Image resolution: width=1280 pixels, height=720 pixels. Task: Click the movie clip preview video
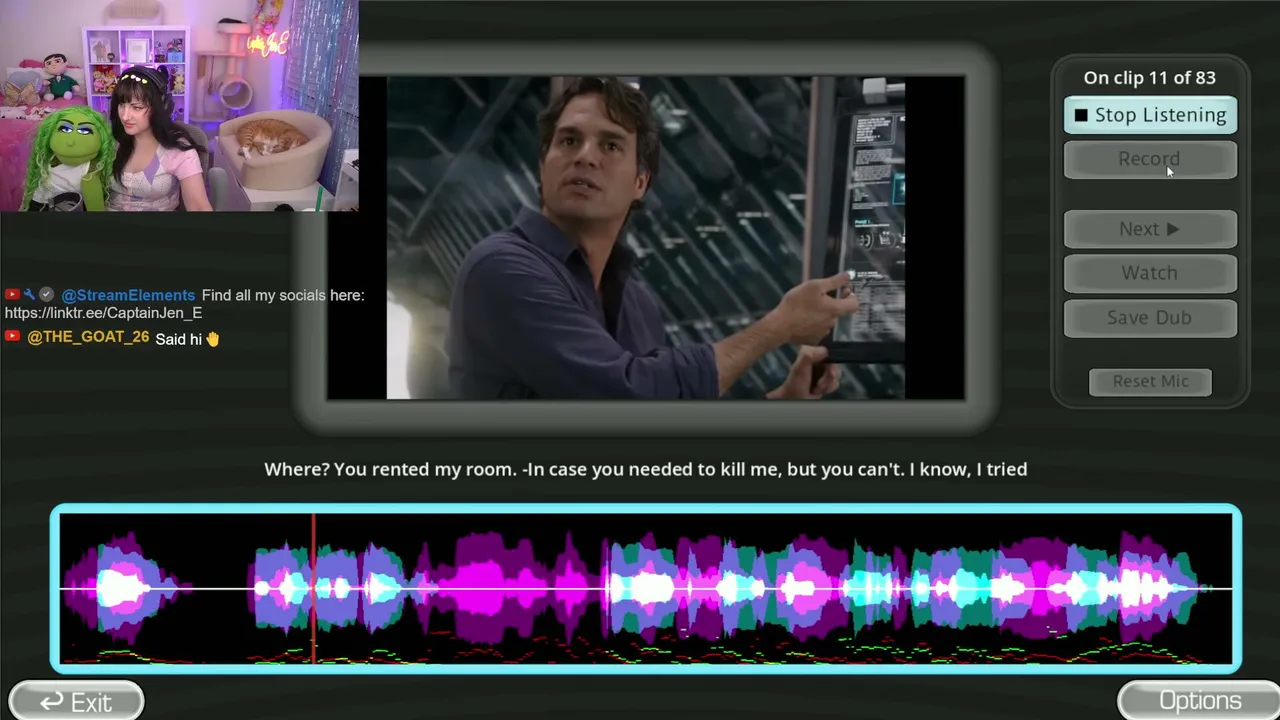click(646, 238)
